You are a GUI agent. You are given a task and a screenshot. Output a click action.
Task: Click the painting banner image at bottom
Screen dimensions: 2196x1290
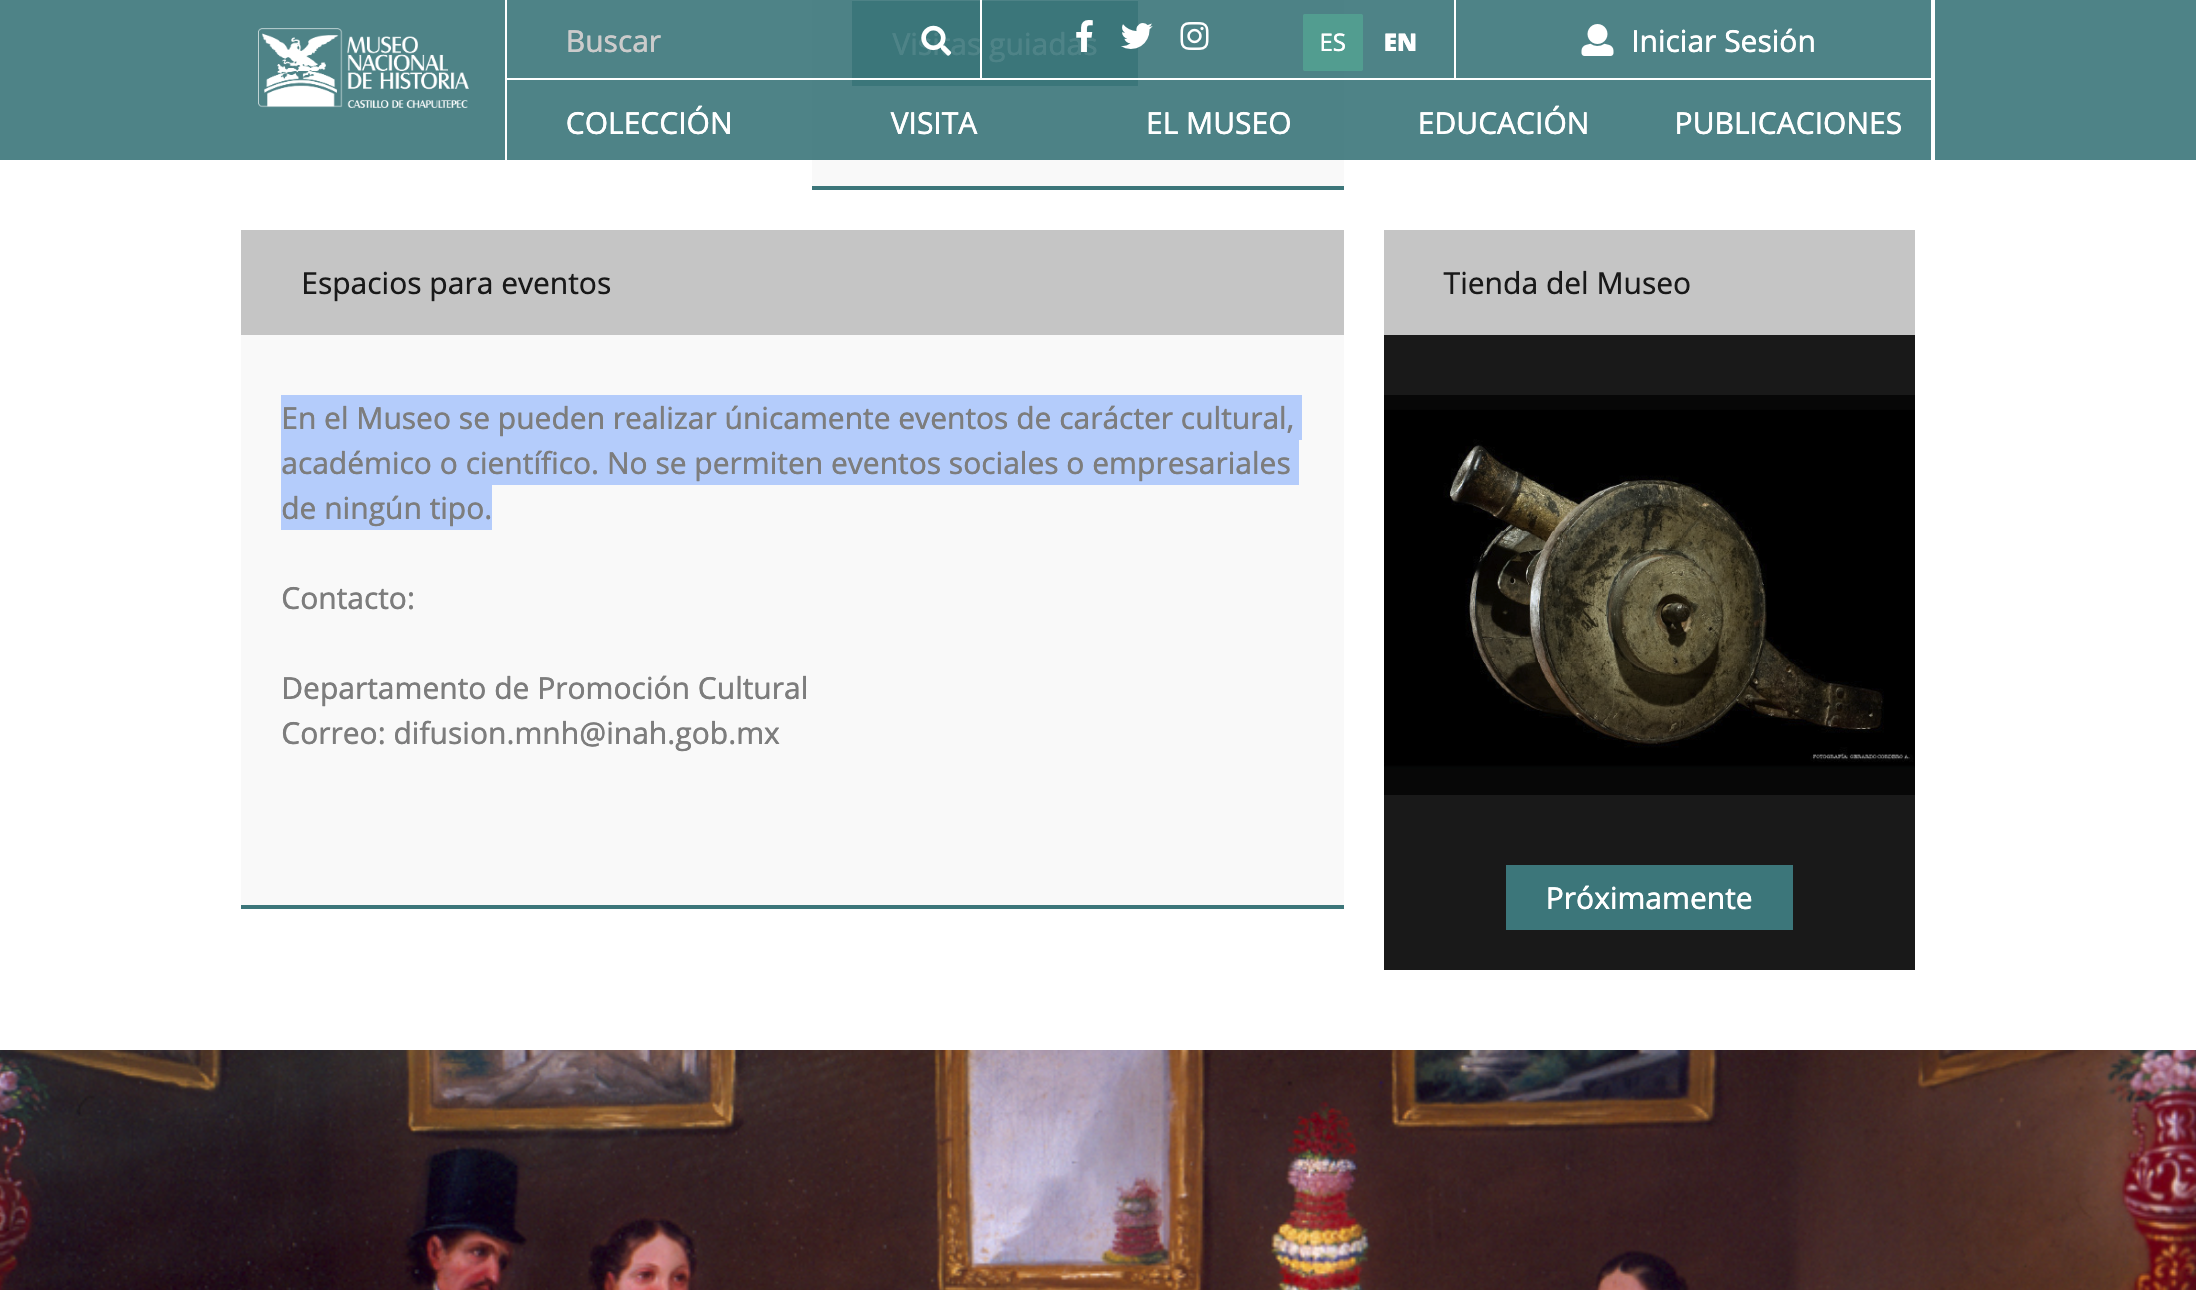point(1098,1170)
